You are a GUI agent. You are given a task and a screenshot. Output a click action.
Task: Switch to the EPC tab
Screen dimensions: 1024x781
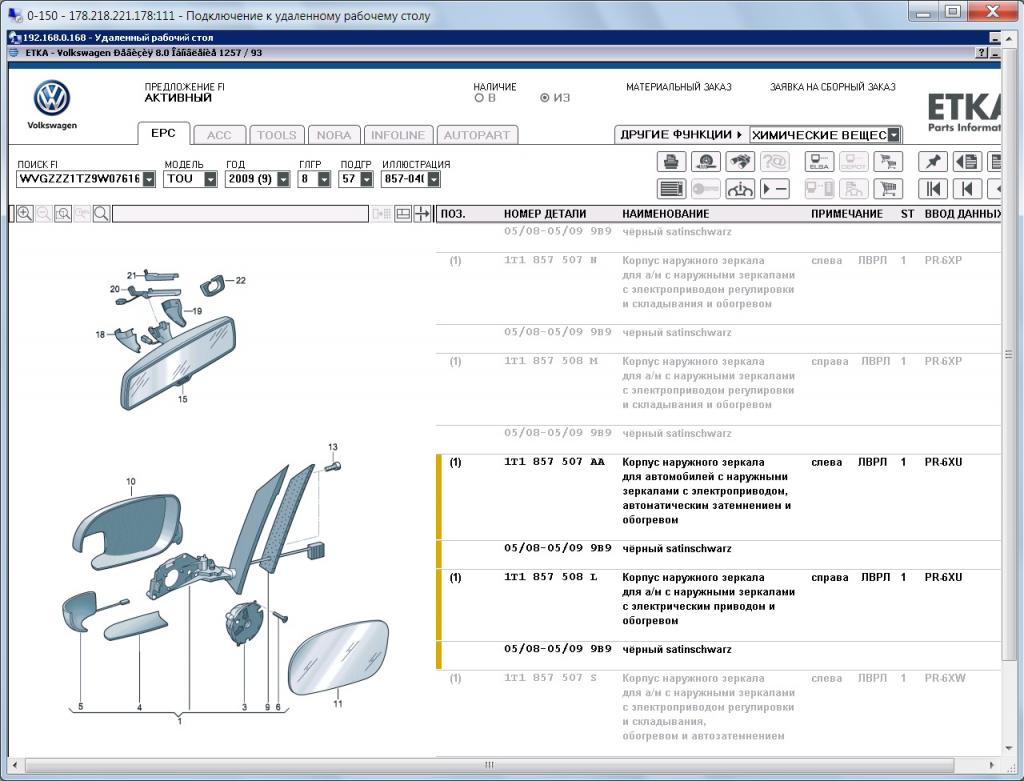(x=163, y=133)
